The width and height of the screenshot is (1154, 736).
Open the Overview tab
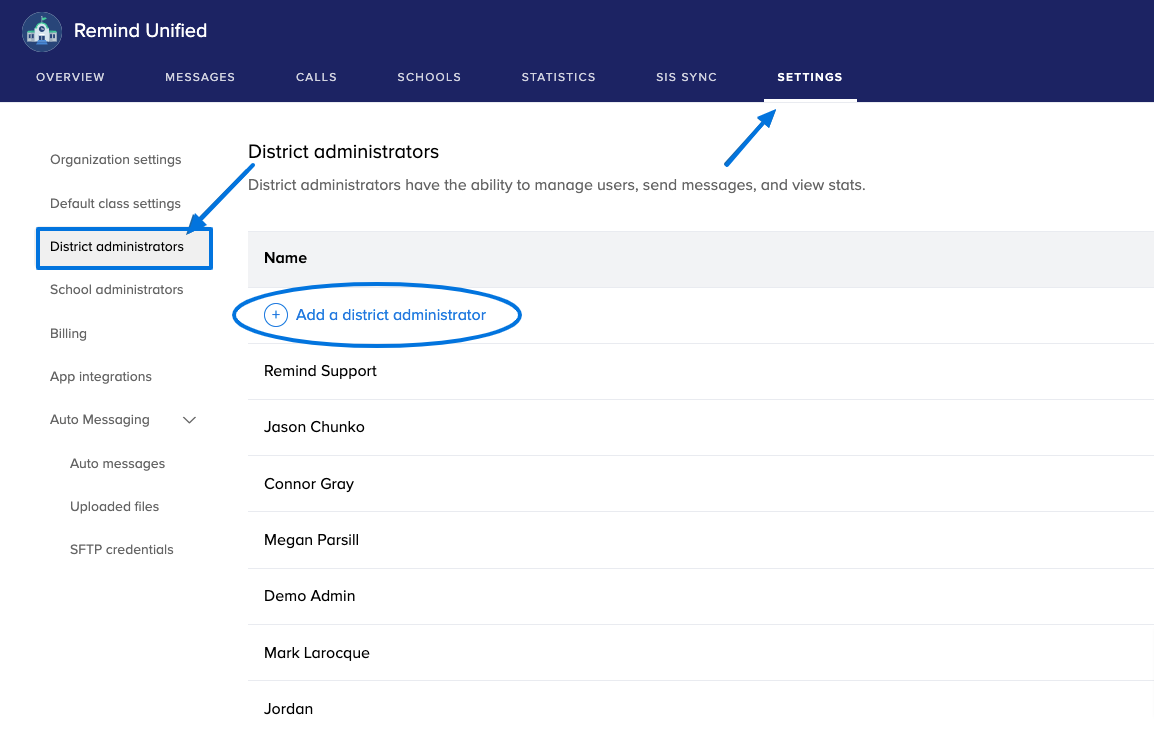(x=70, y=77)
